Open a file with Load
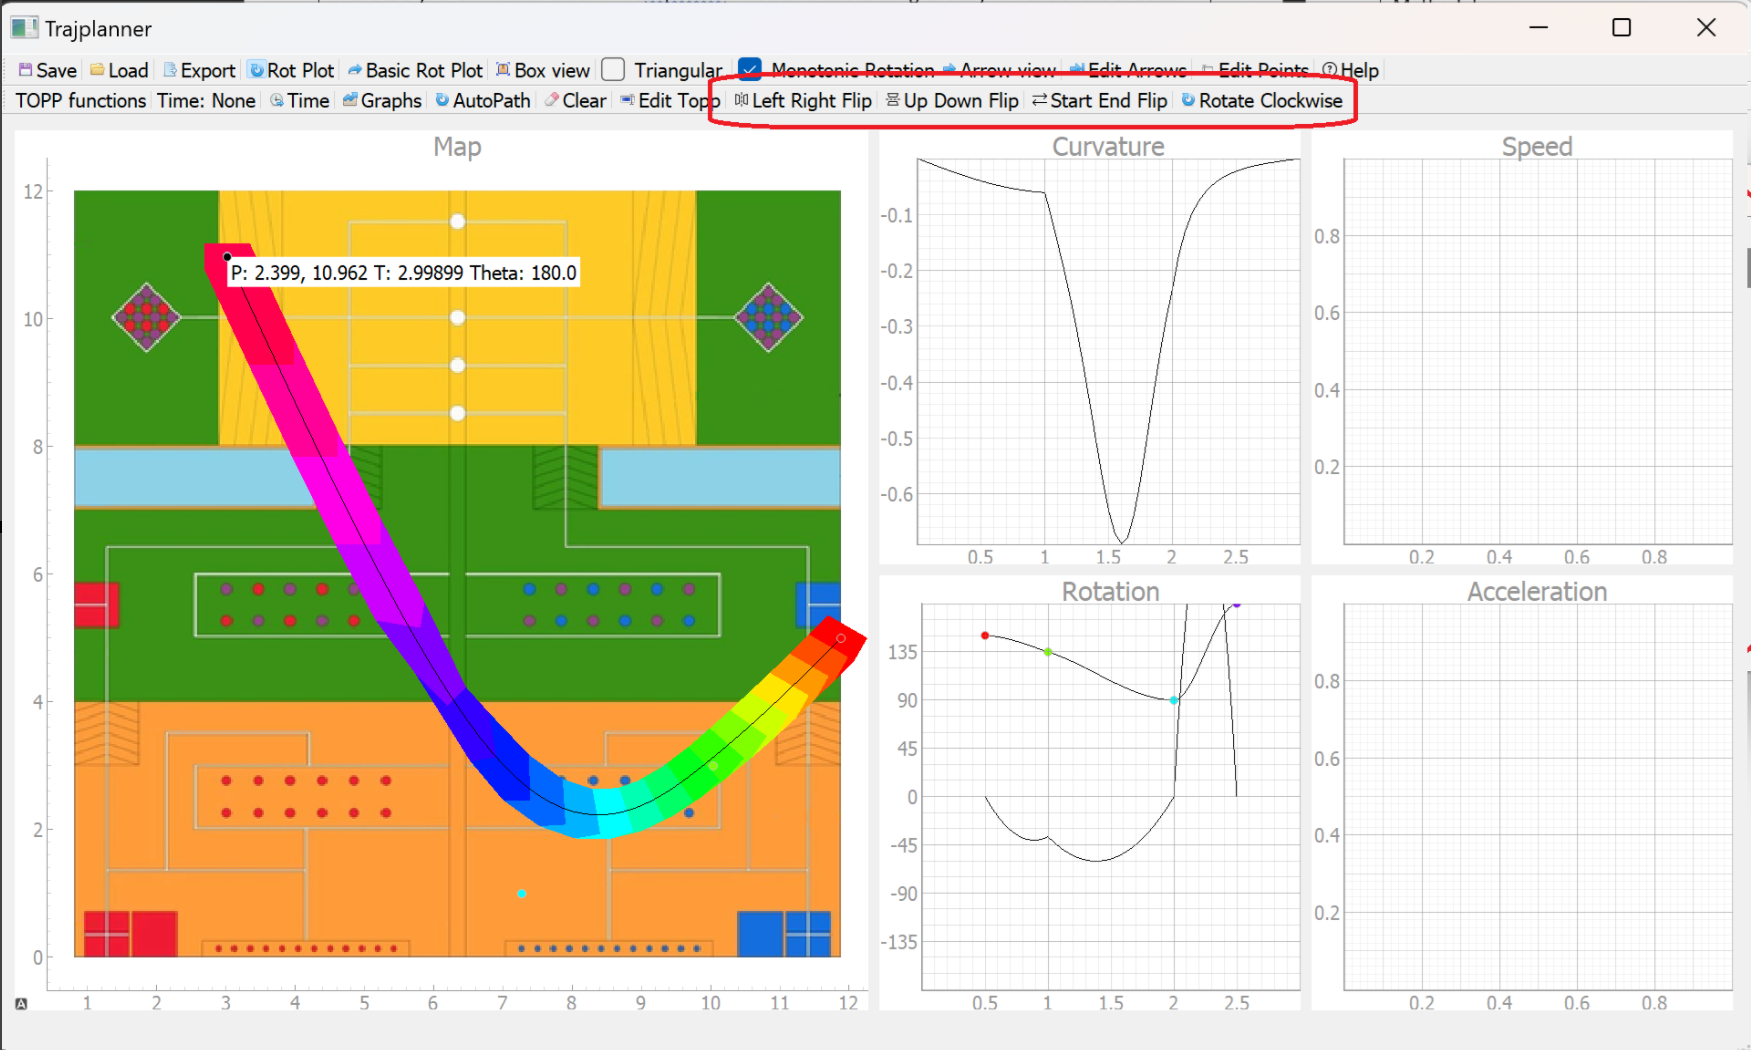This screenshot has height=1050, width=1751. (119, 70)
